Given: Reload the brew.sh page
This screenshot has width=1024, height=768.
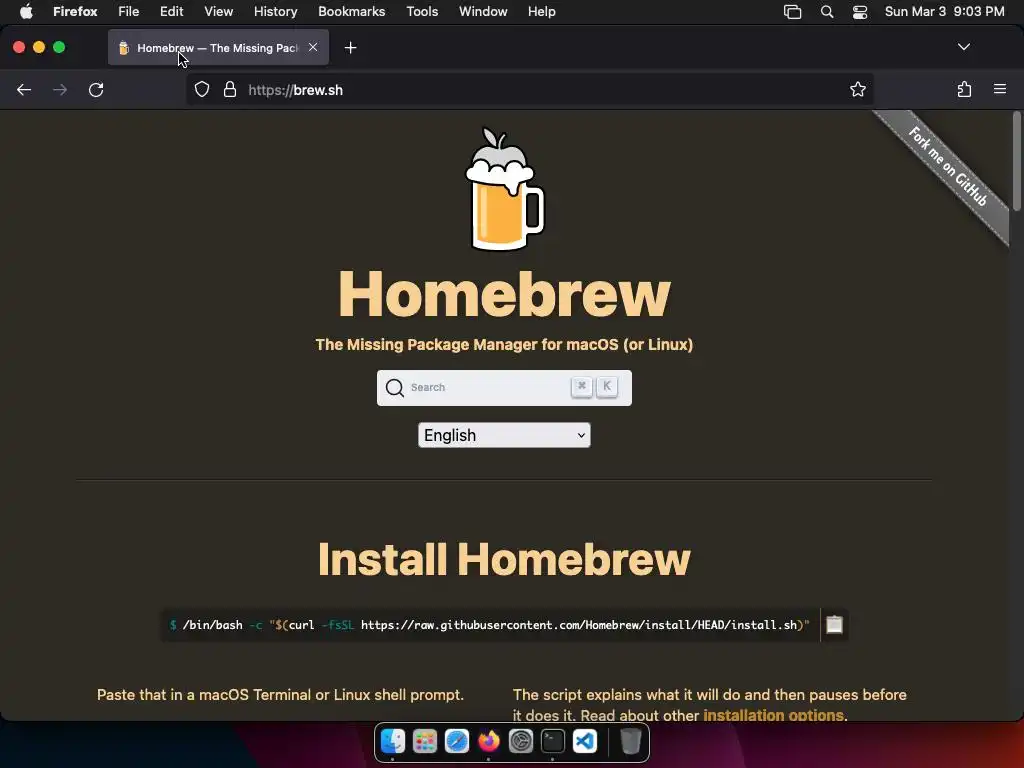Looking at the screenshot, I should [x=96, y=89].
